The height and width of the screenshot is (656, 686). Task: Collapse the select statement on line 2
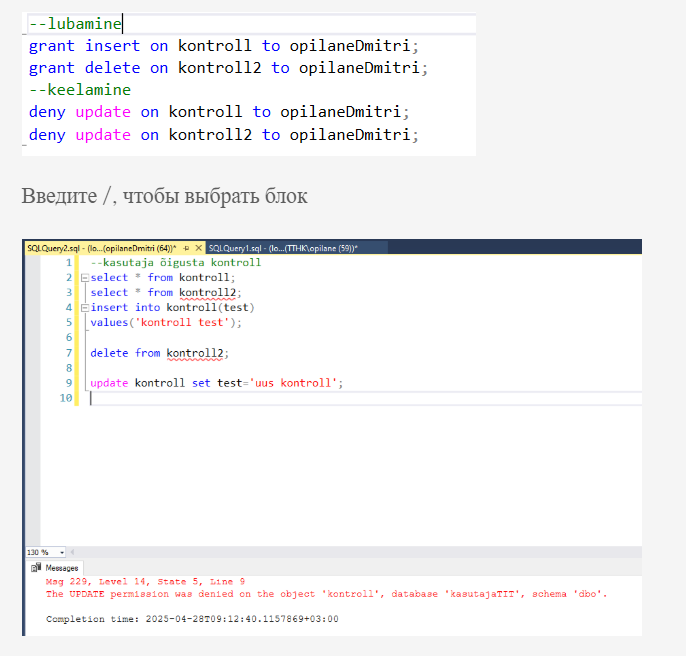(x=84, y=277)
